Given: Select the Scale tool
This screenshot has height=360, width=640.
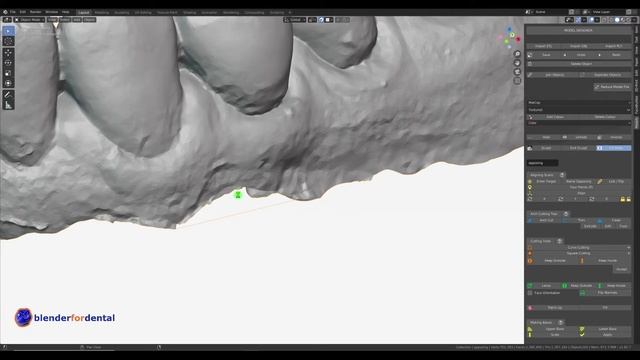Looking at the screenshot, I should [8, 73].
